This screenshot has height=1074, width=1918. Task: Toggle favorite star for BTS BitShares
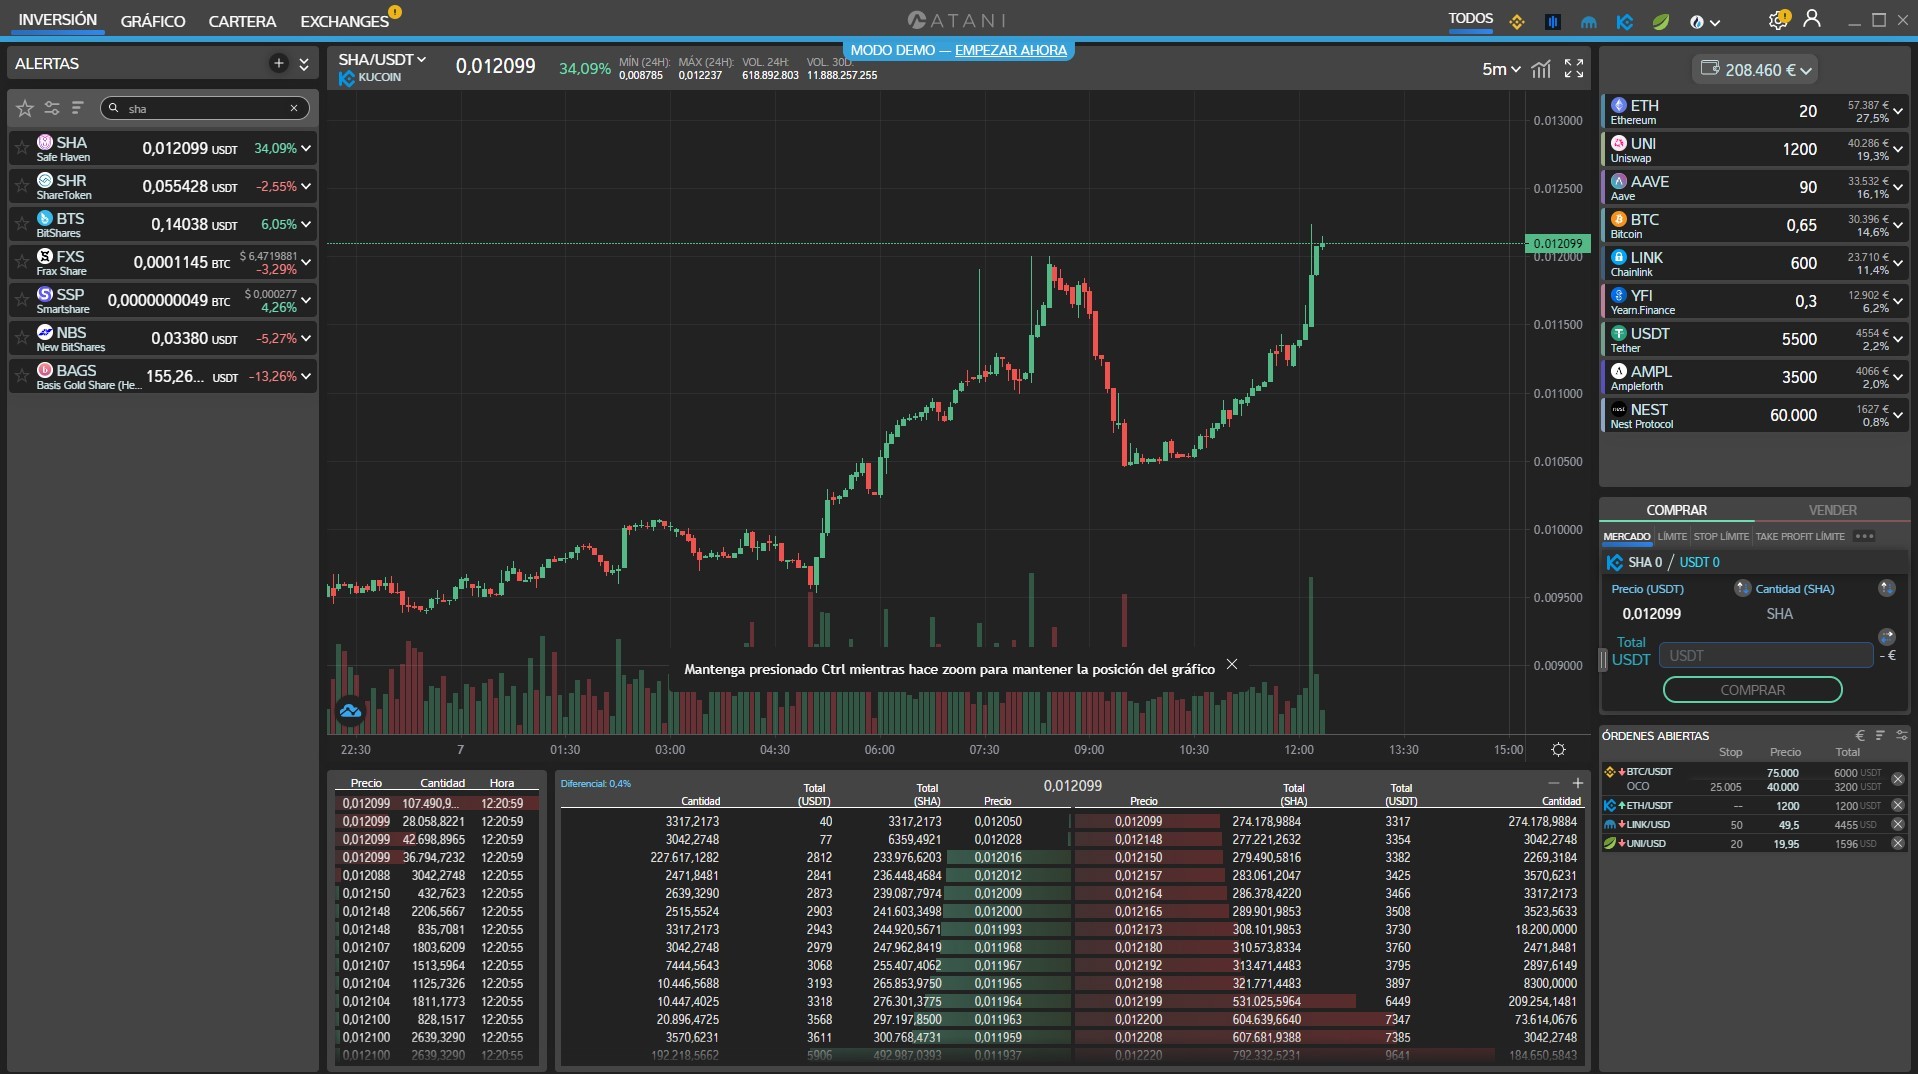pyautogui.click(x=22, y=224)
